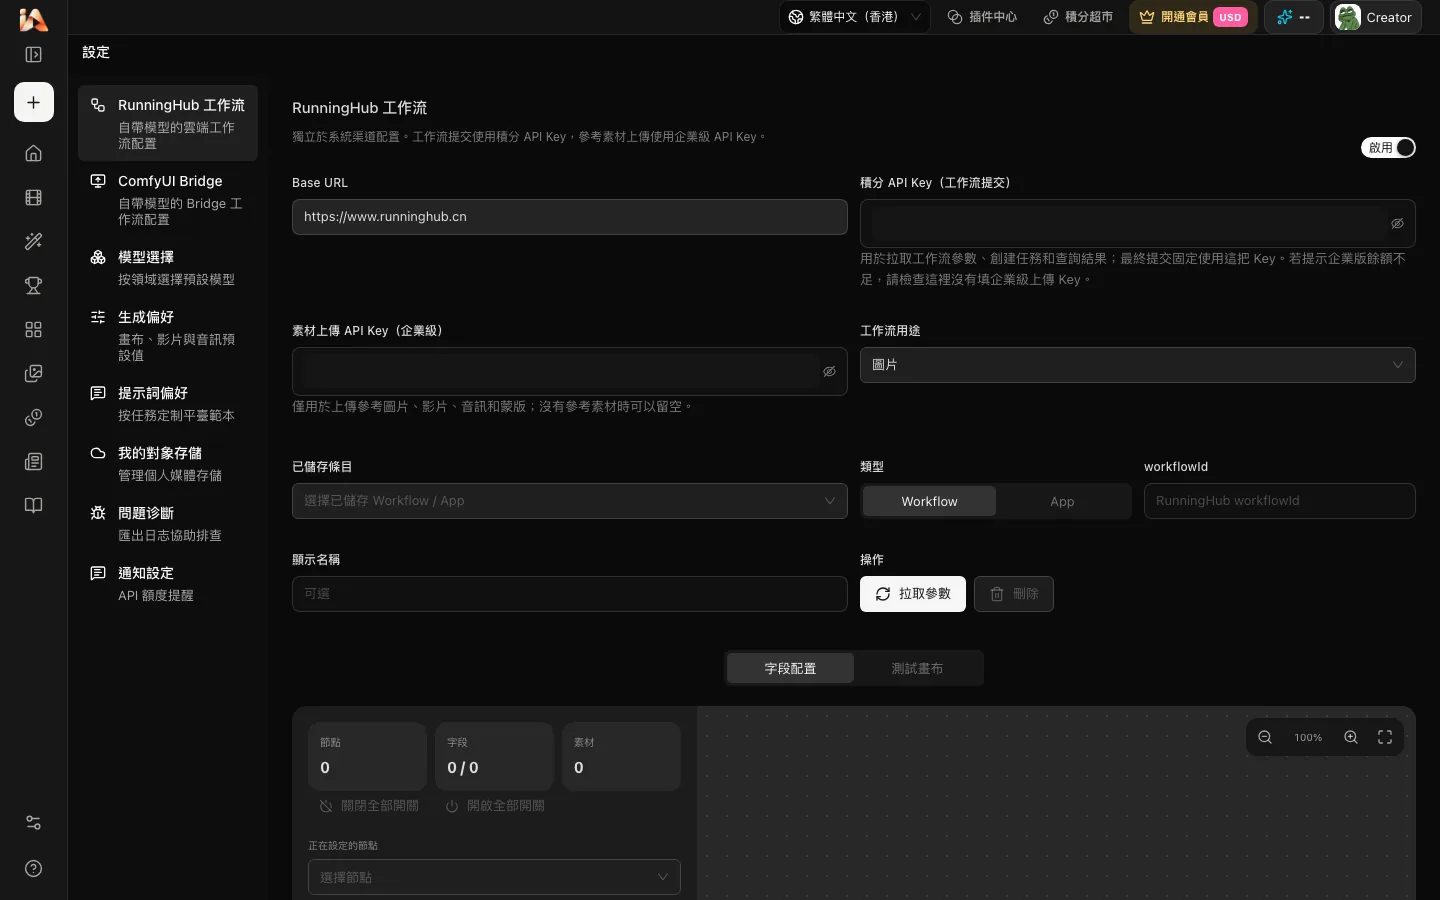1440x900 pixels.
Task: Open the help question mark icon
Action: (x=33, y=868)
